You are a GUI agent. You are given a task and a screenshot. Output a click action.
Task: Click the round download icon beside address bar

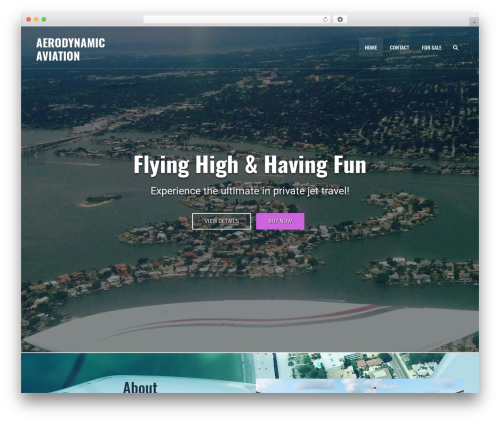point(340,19)
